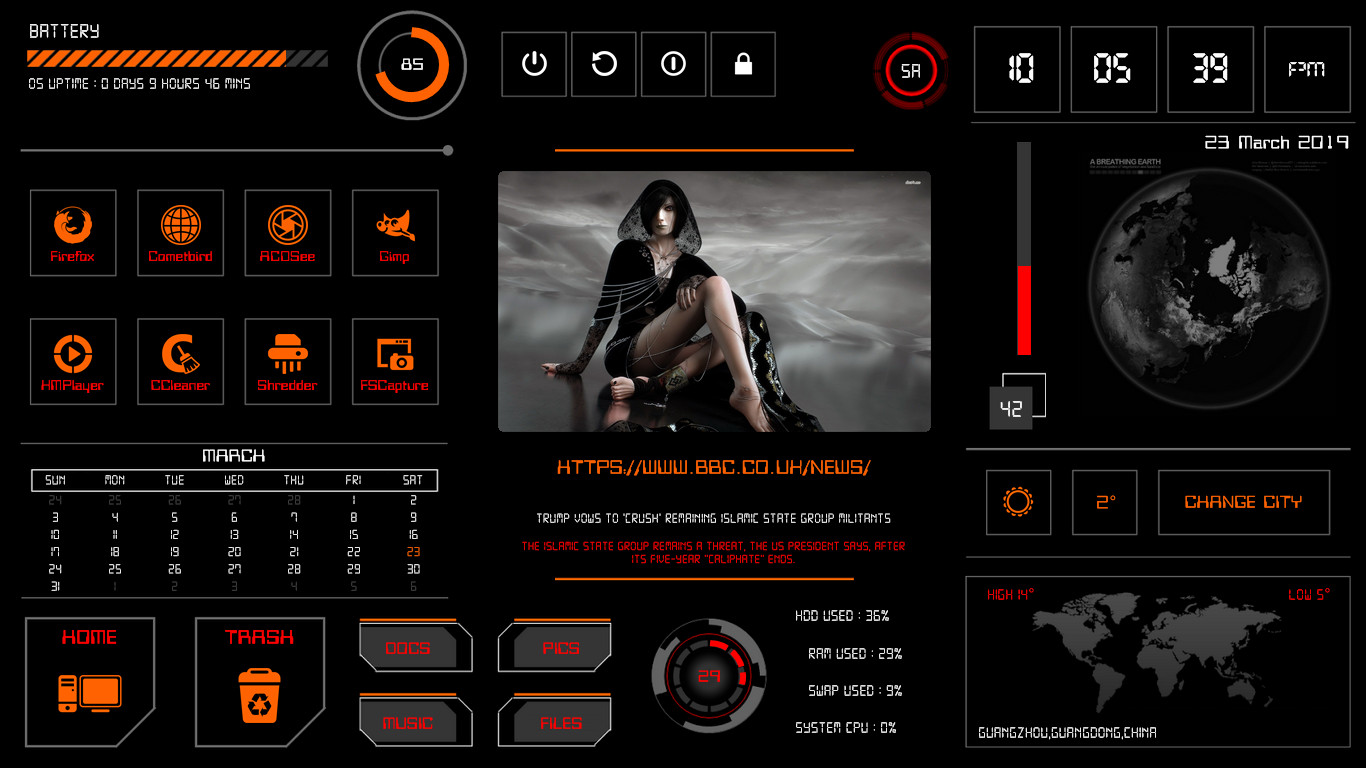Click the battery ring showing 85
The image size is (1366, 768).
pos(412,65)
